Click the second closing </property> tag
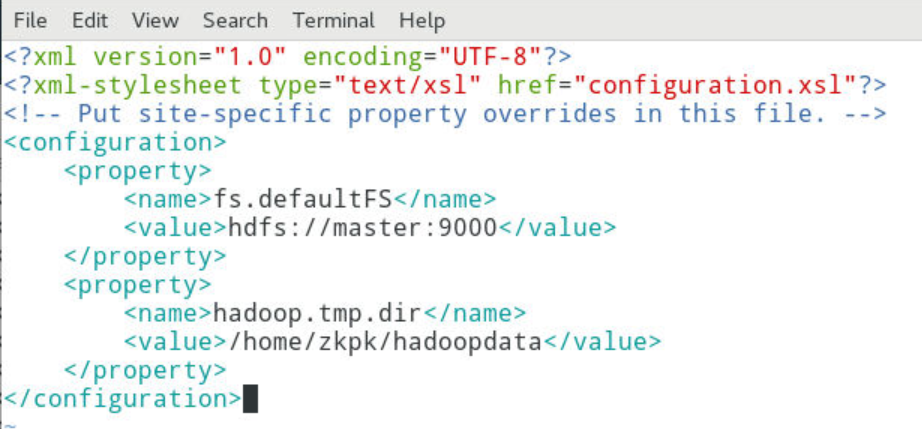The image size is (922, 429). point(145,370)
